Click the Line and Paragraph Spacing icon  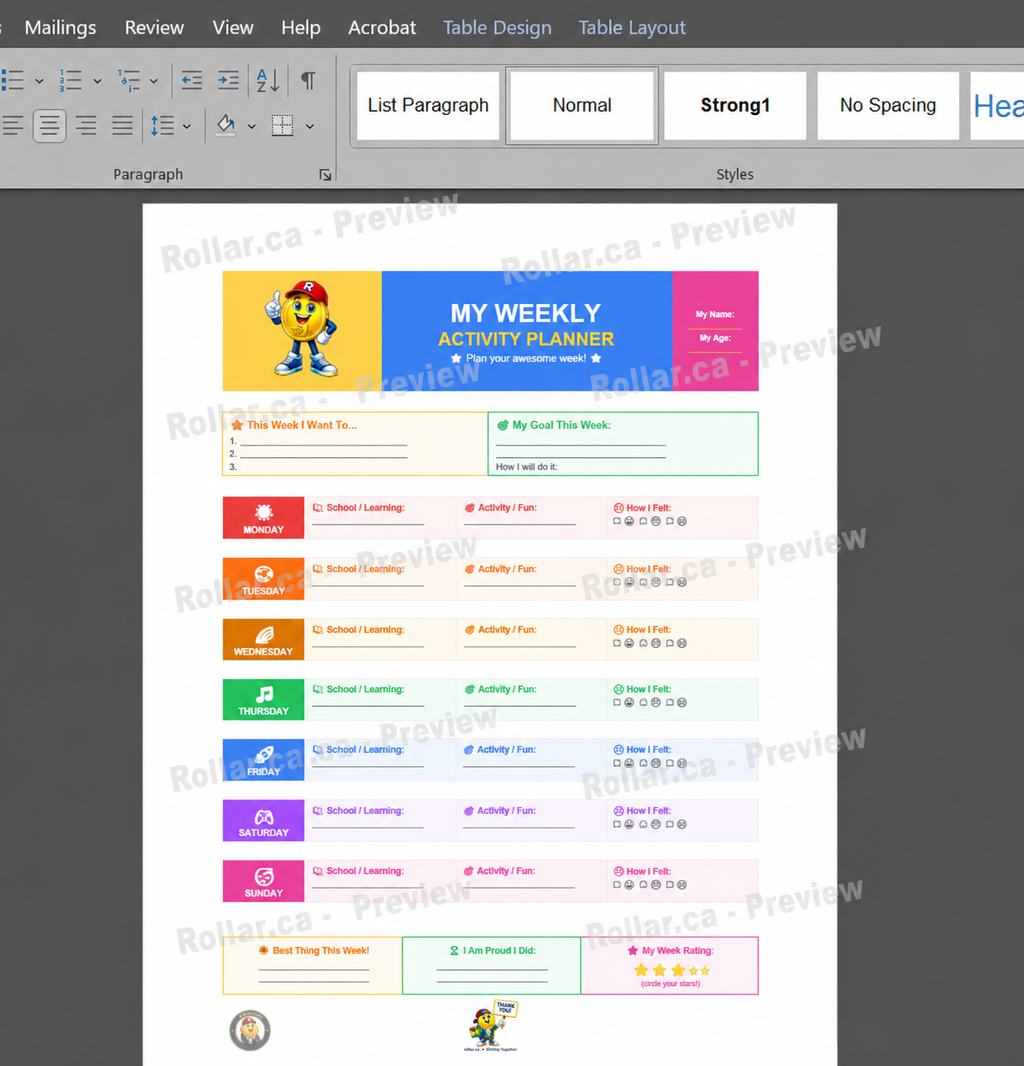[163, 126]
